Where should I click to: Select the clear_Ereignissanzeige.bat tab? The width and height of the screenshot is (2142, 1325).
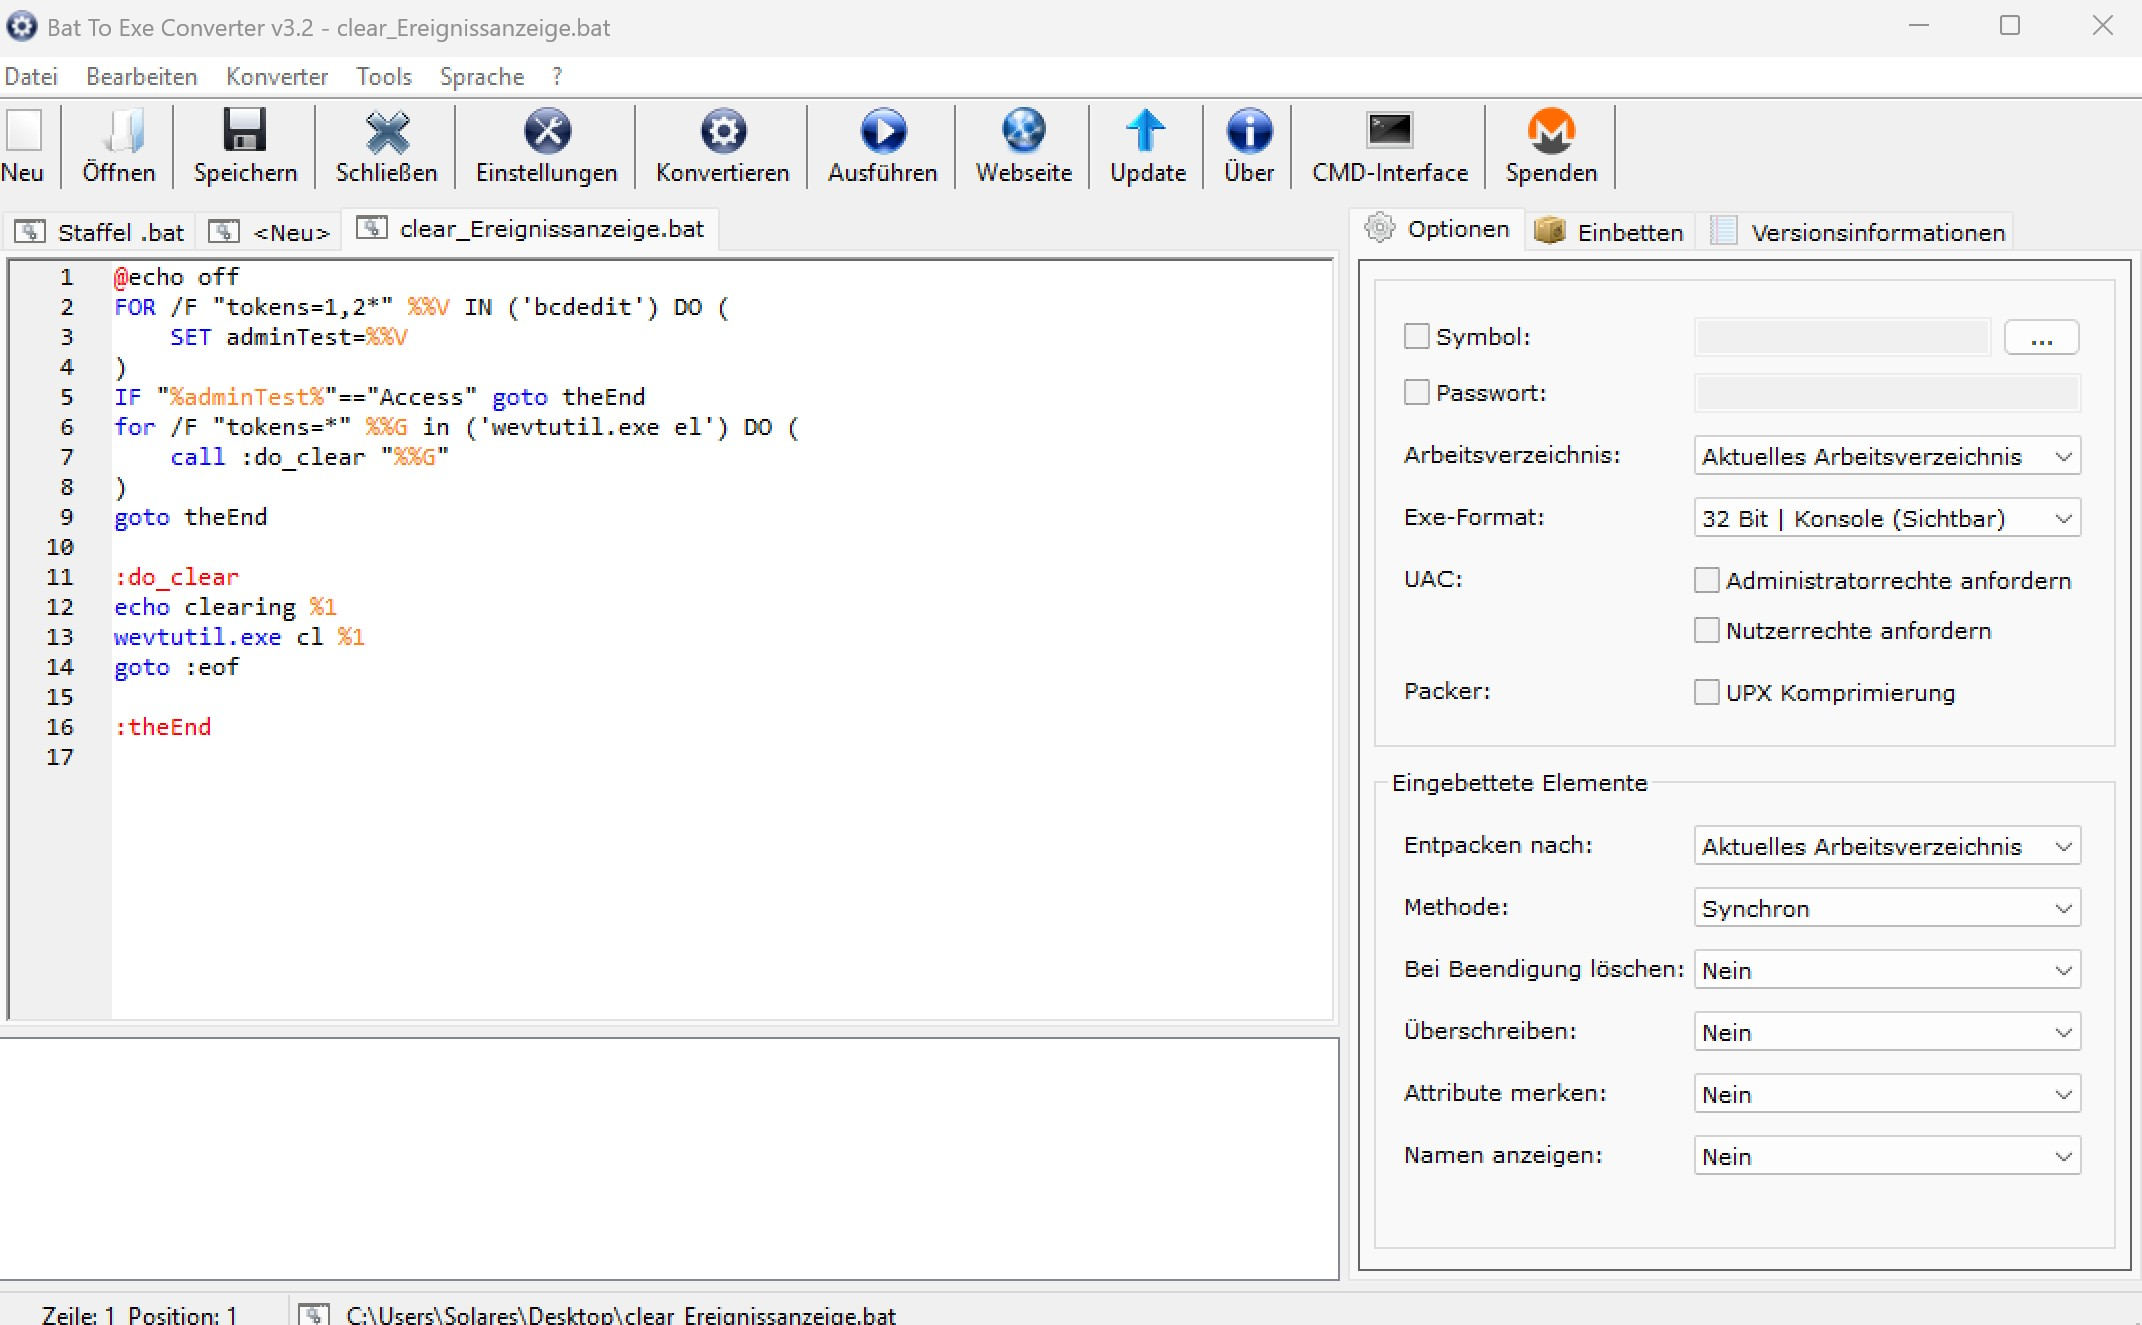531,228
